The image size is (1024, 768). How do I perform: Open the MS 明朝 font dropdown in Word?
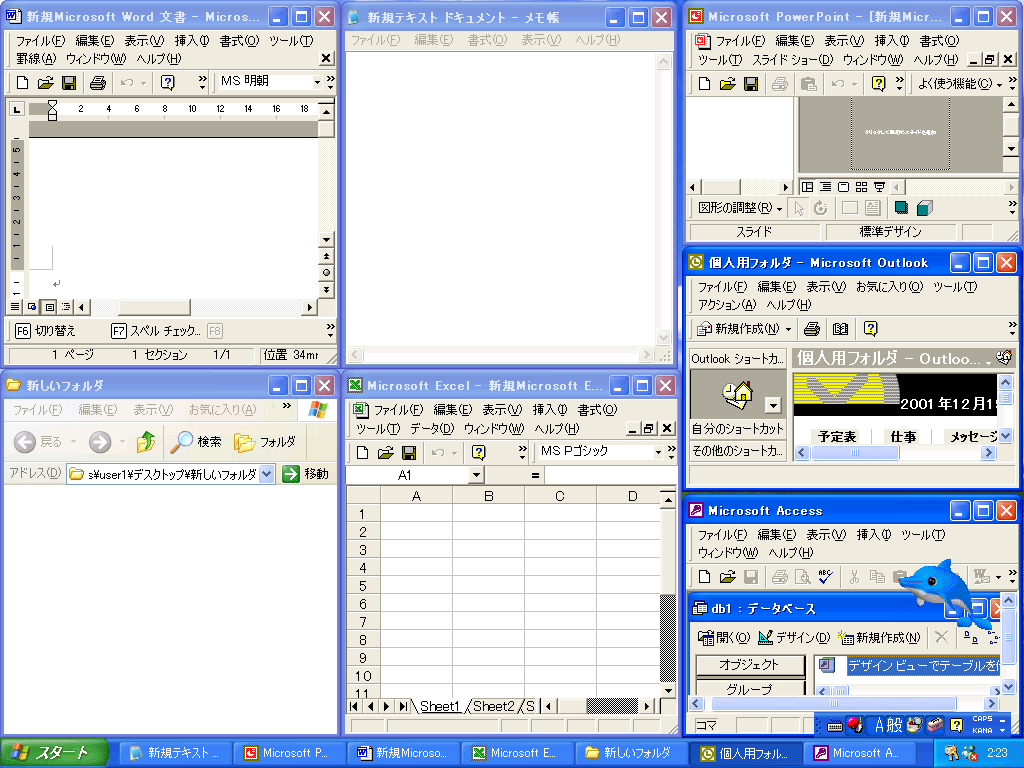click(x=317, y=82)
